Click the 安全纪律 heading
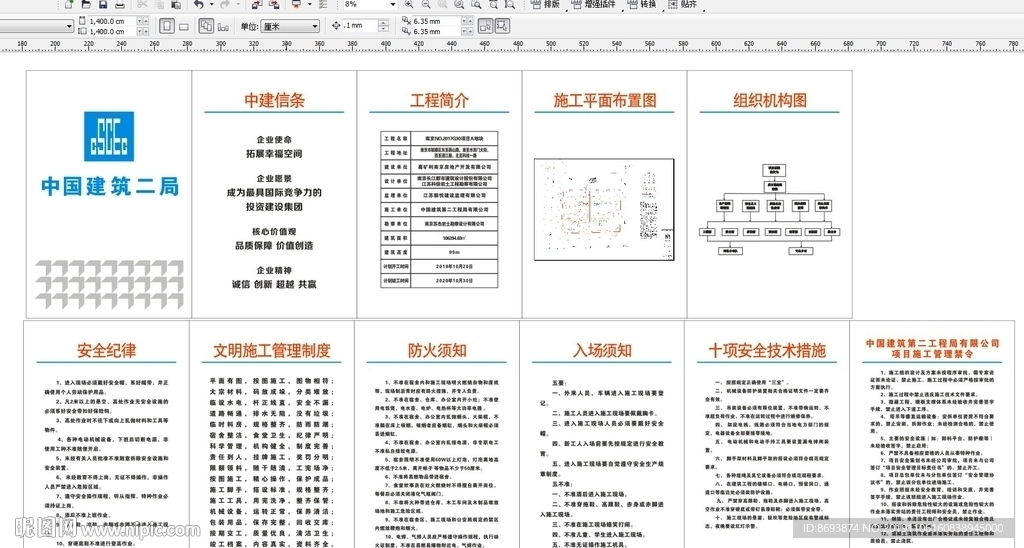Image resolution: width=1024 pixels, height=548 pixels. [106, 350]
